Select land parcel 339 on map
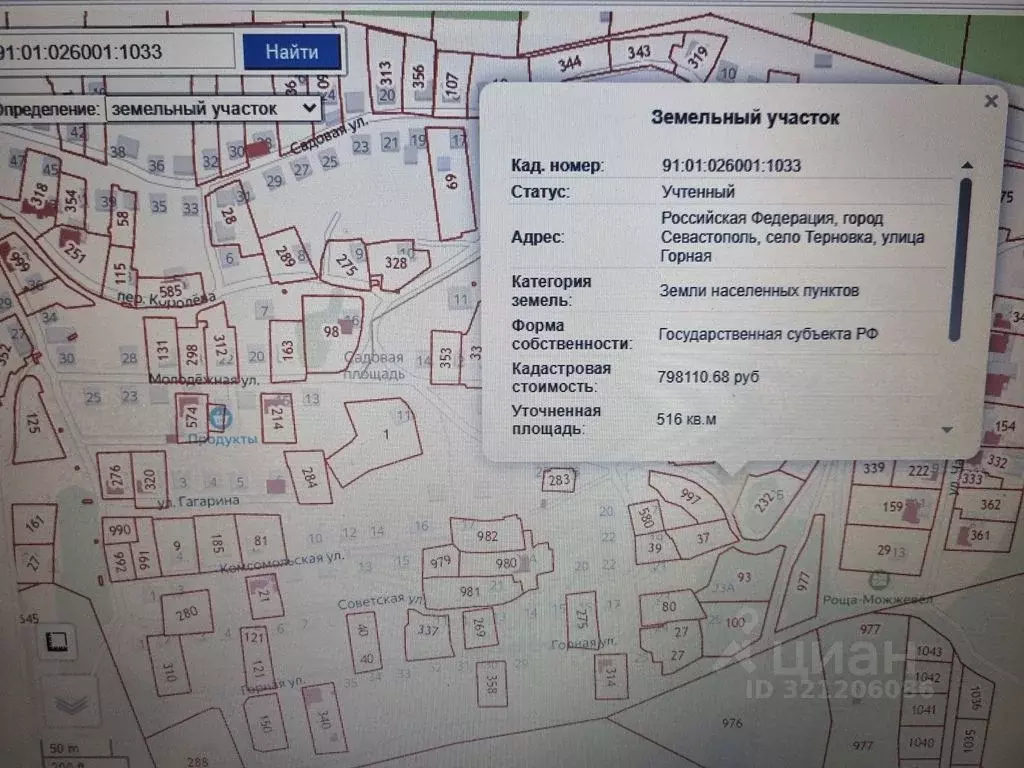 (x=873, y=468)
